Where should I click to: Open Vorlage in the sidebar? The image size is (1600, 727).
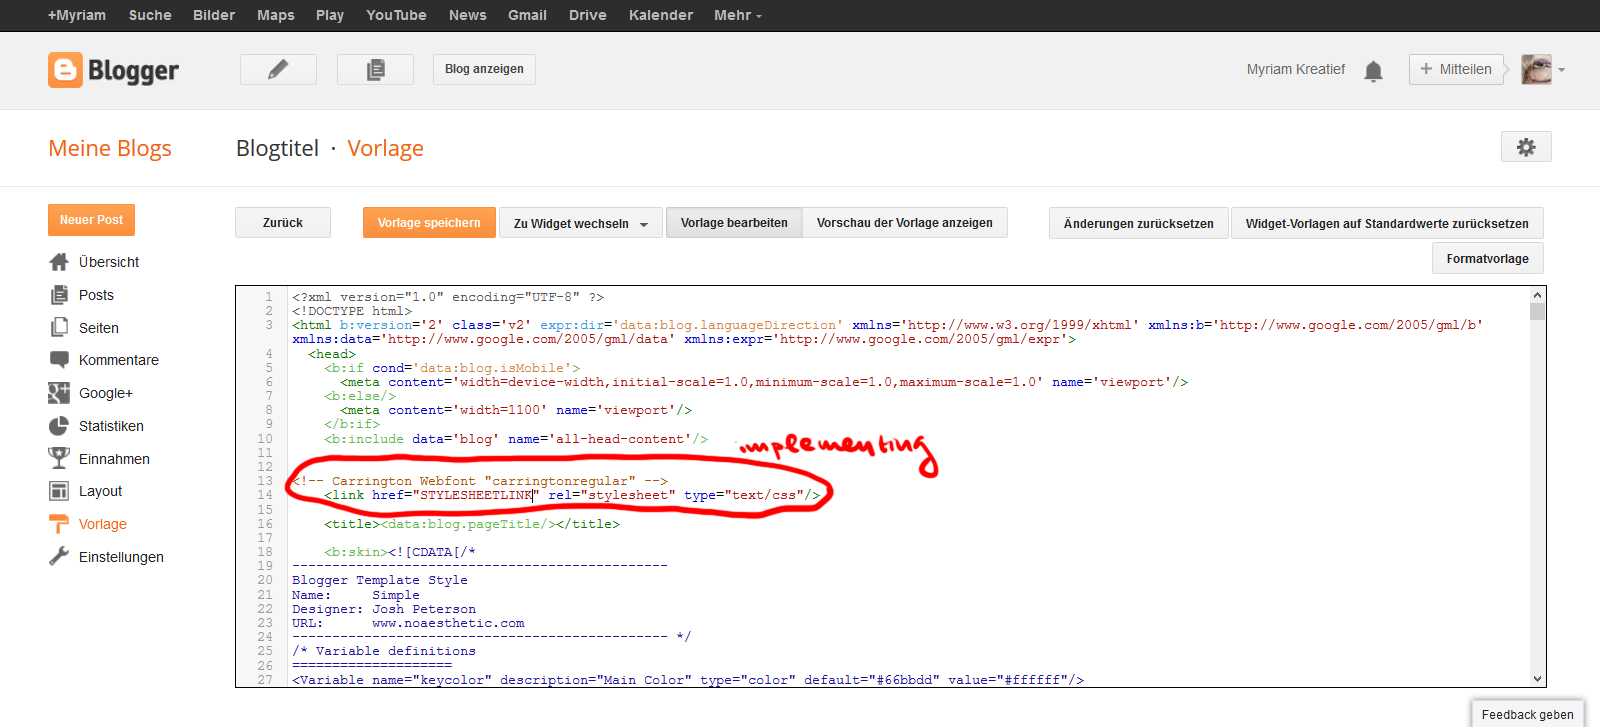103,524
